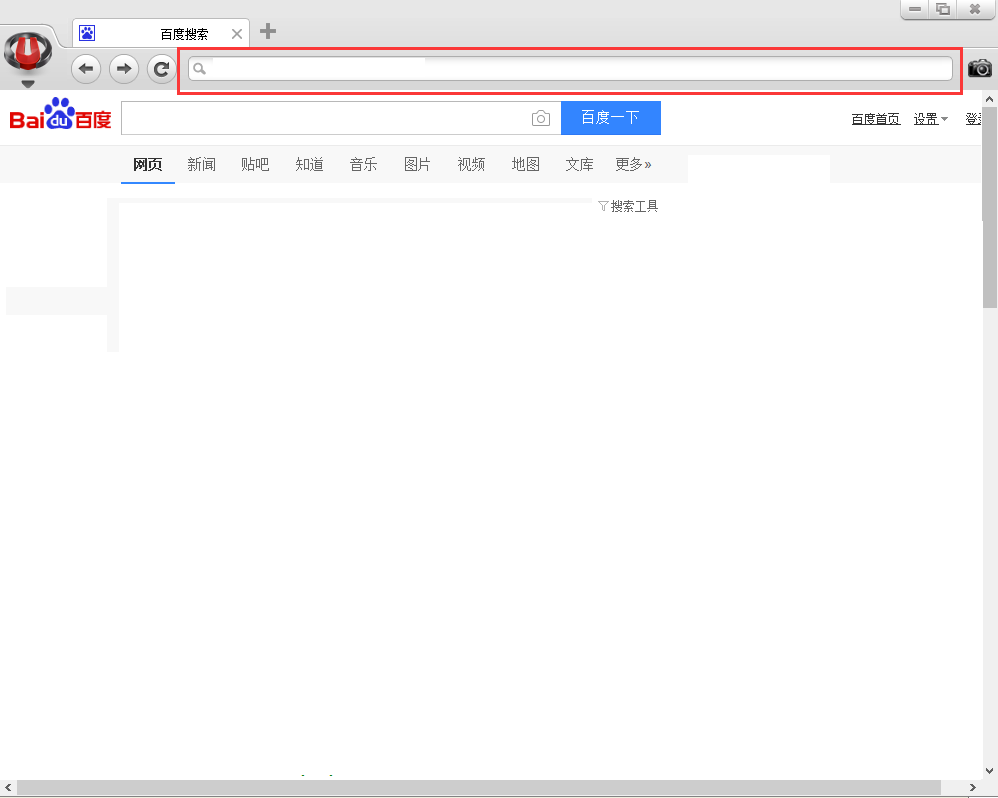This screenshot has height=798, width=998.
Task: Minimize the browser window
Action: point(915,9)
